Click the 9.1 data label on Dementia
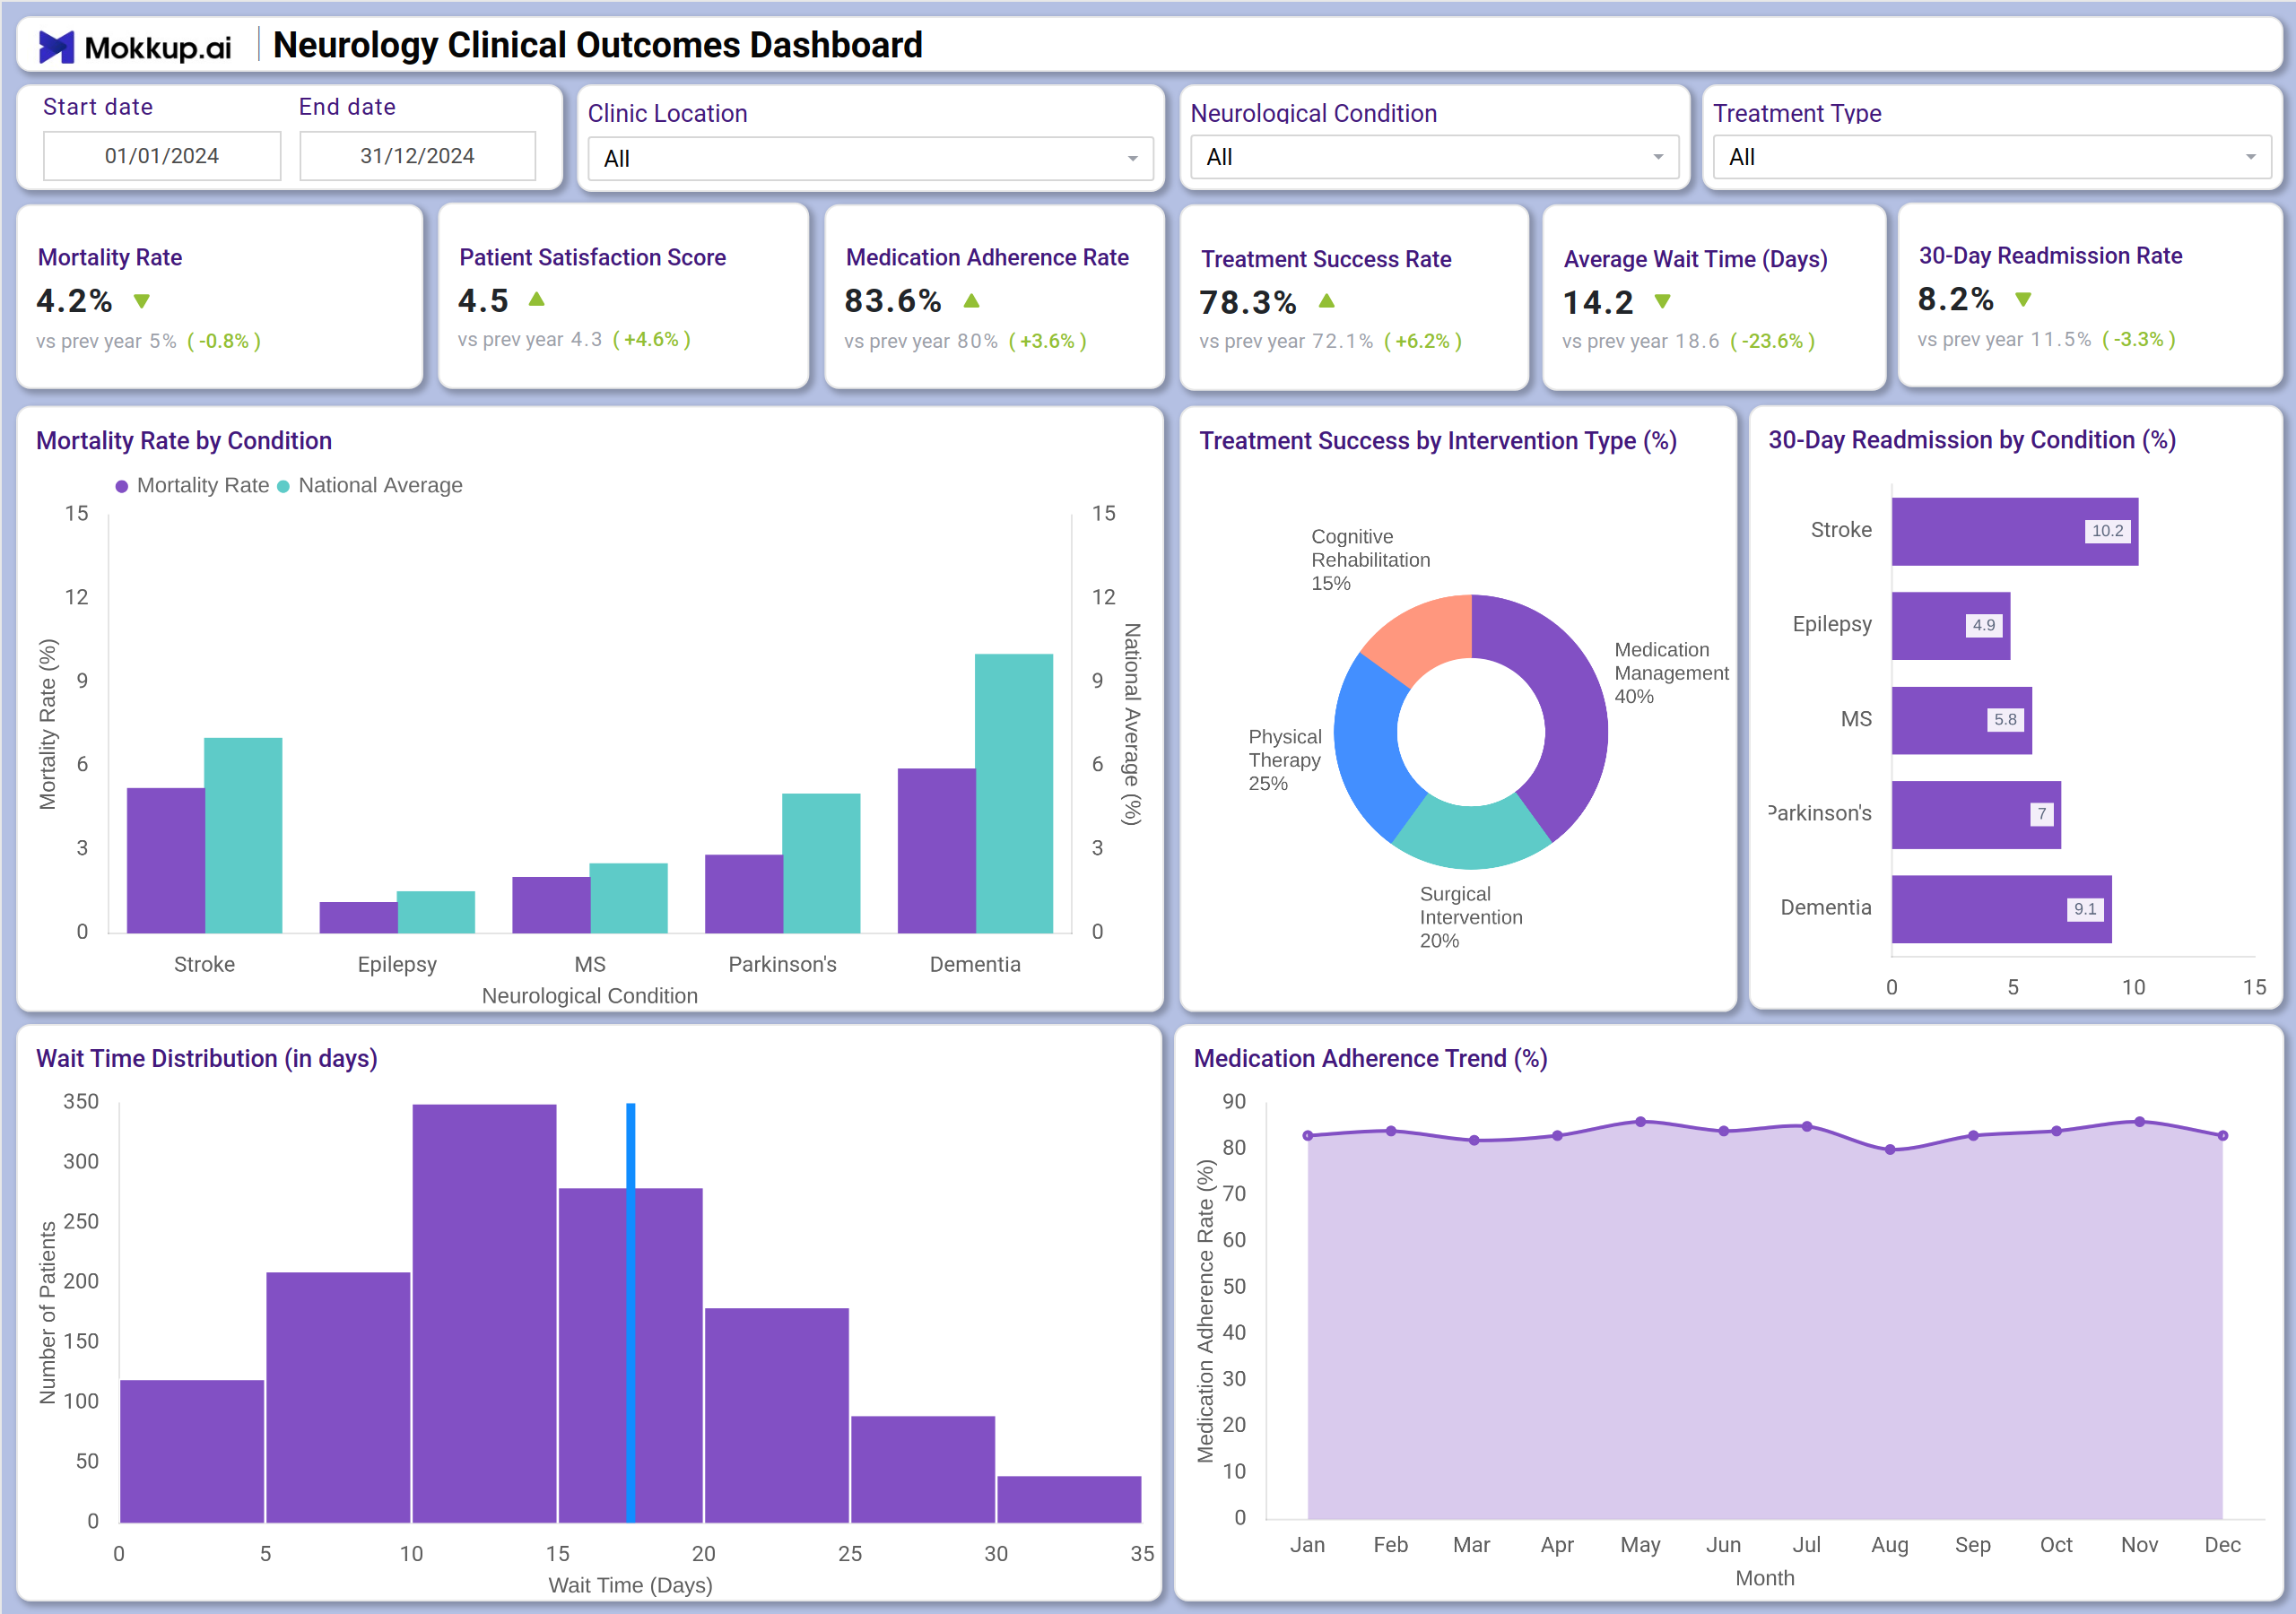Screen dimensions: 2296x1614 (2085, 909)
